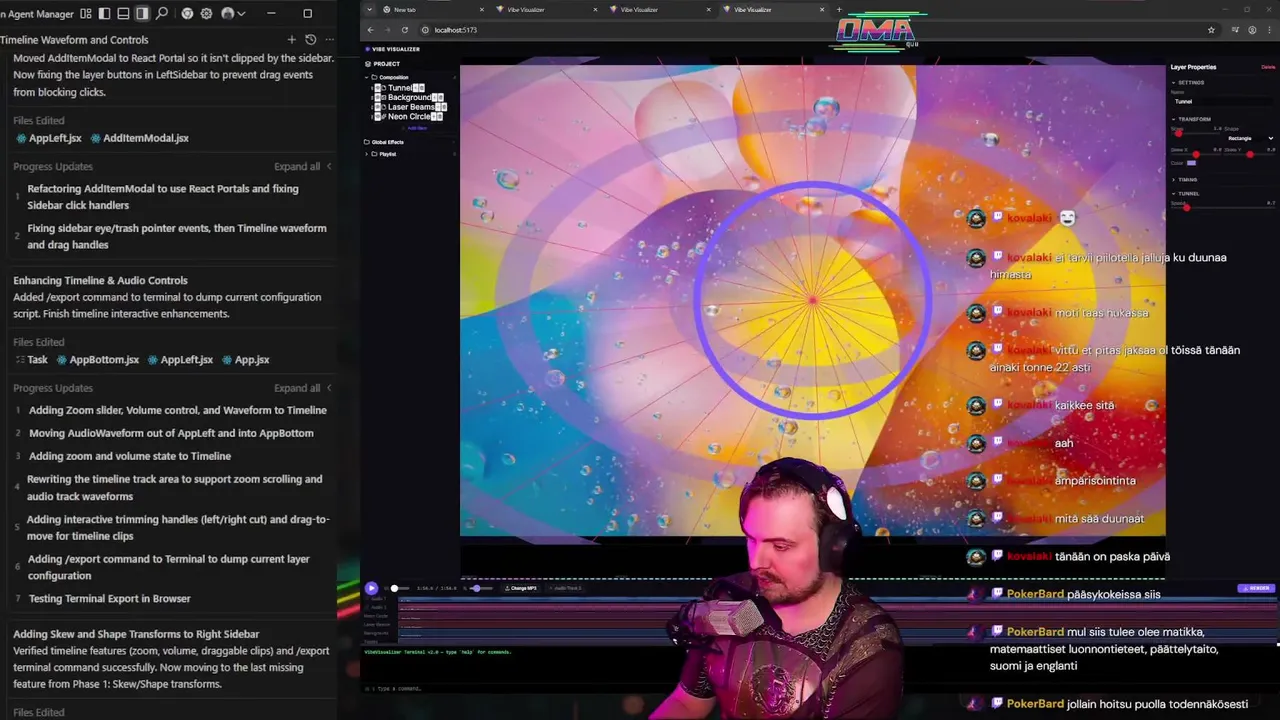Expand the Playlist folder
The width and height of the screenshot is (1280, 720).
(366, 154)
